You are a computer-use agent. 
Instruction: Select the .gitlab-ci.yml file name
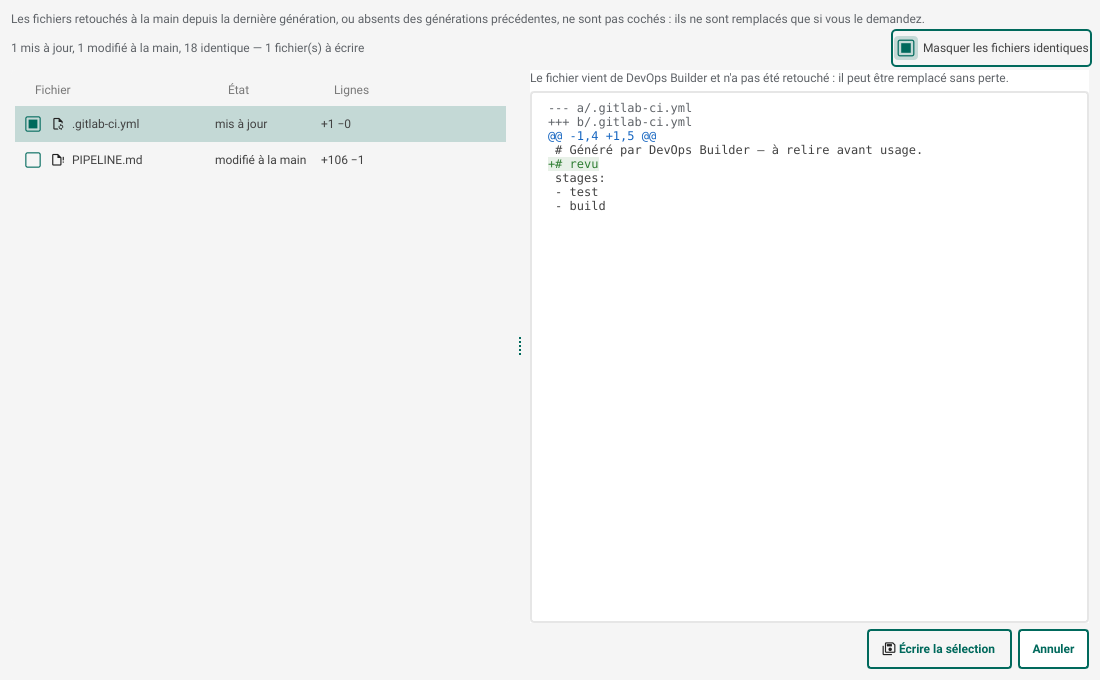[106, 124]
